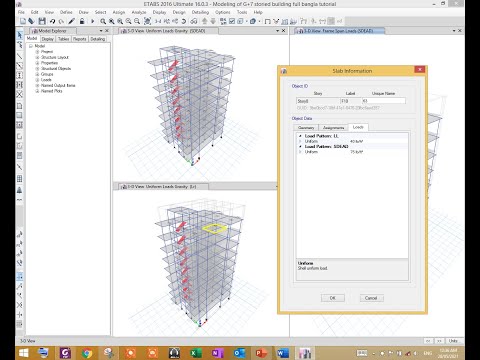Select the pointer tool in left toolbar
The image size is (480, 360).
pyautogui.click(x=20, y=35)
